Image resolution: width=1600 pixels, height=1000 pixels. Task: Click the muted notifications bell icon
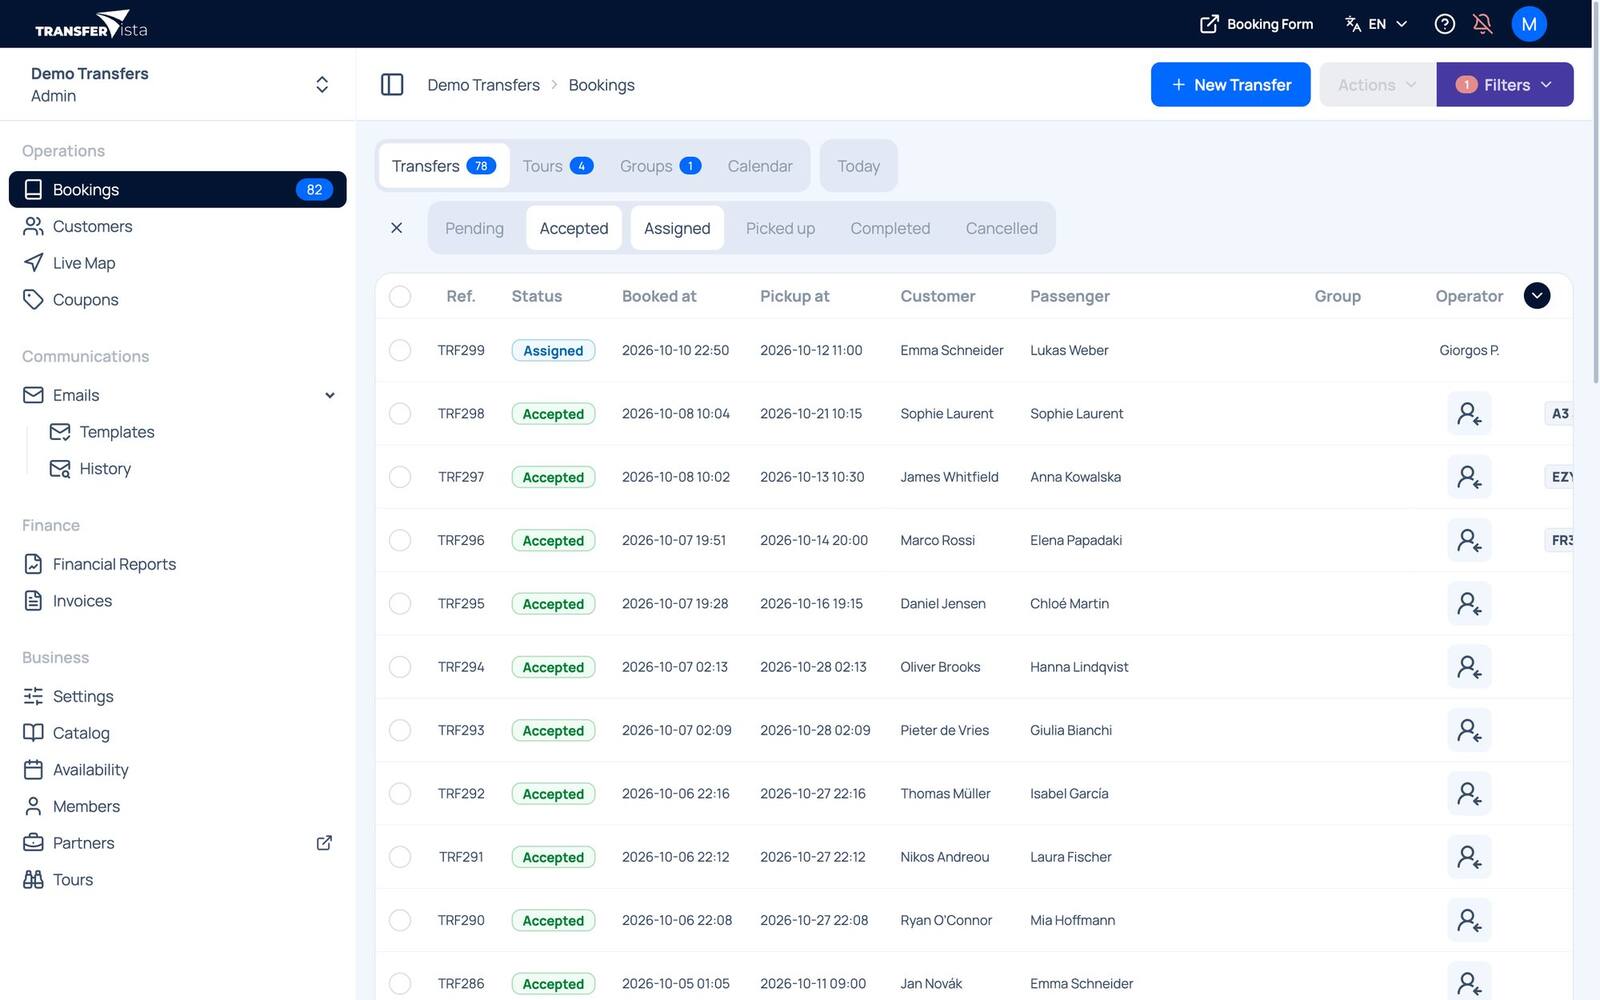[1483, 24]
